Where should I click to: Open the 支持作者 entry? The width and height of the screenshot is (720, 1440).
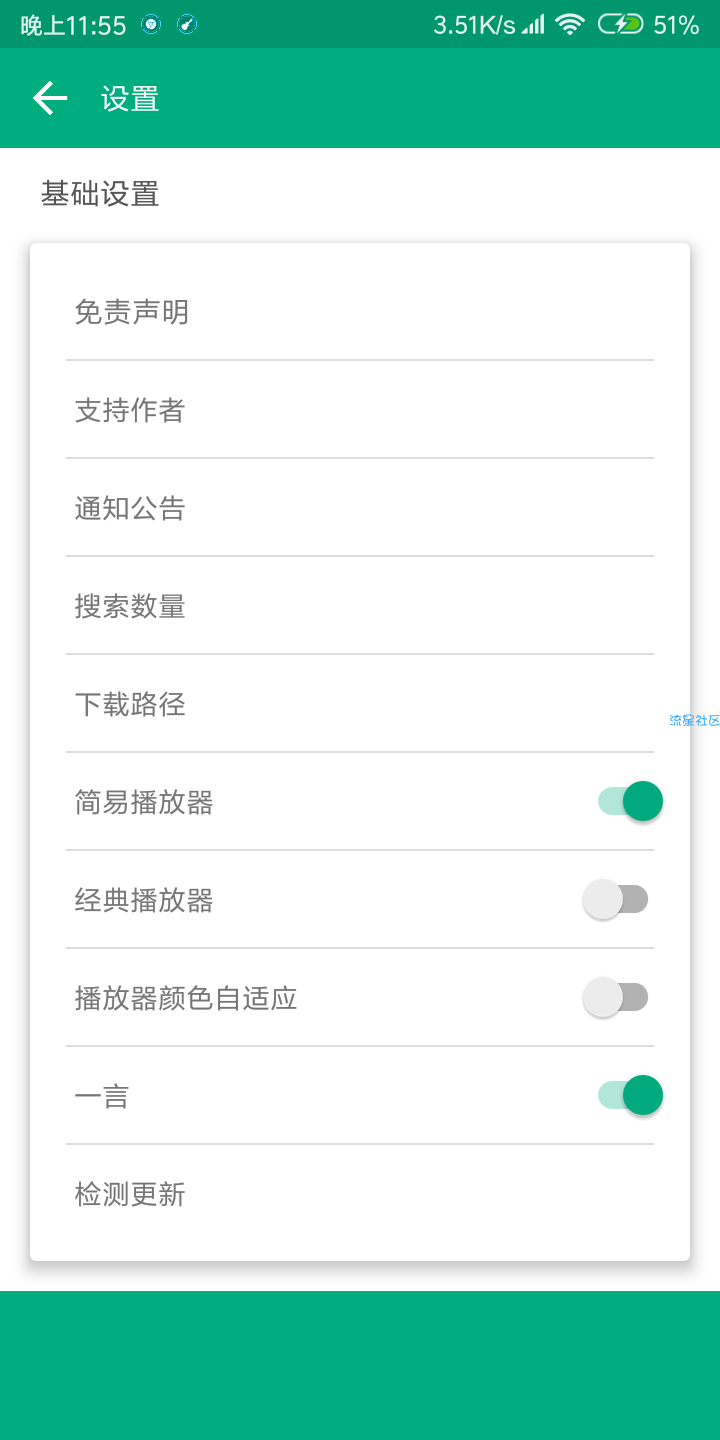click(x=360, y=410)
